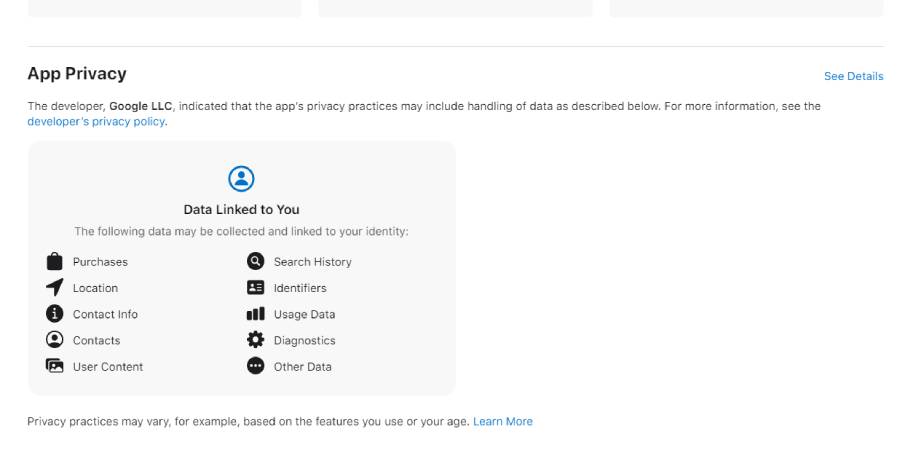Click the Diagnostics gear icon
The height and width of the screenshot is (473, 900).
(x=255, y=340)
